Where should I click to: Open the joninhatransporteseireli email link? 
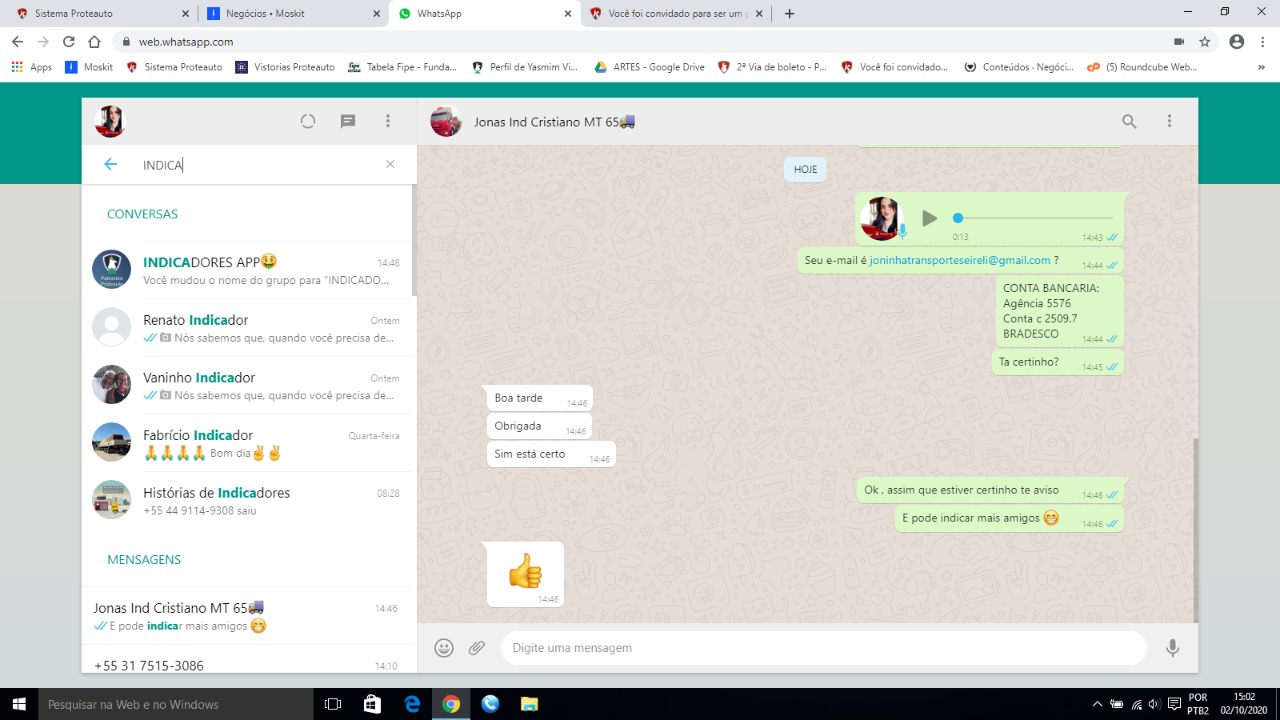coord(960,260)
